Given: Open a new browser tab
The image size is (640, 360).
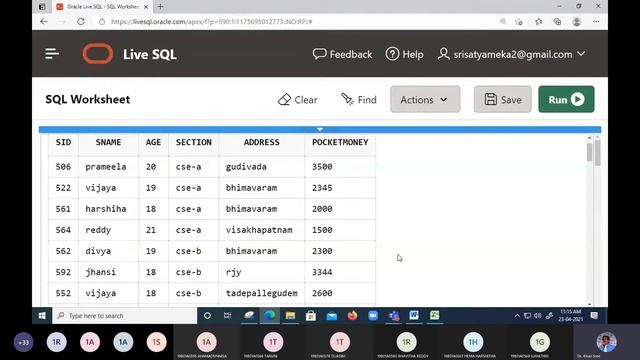Looking at the screenshot, I should (160, 7).
